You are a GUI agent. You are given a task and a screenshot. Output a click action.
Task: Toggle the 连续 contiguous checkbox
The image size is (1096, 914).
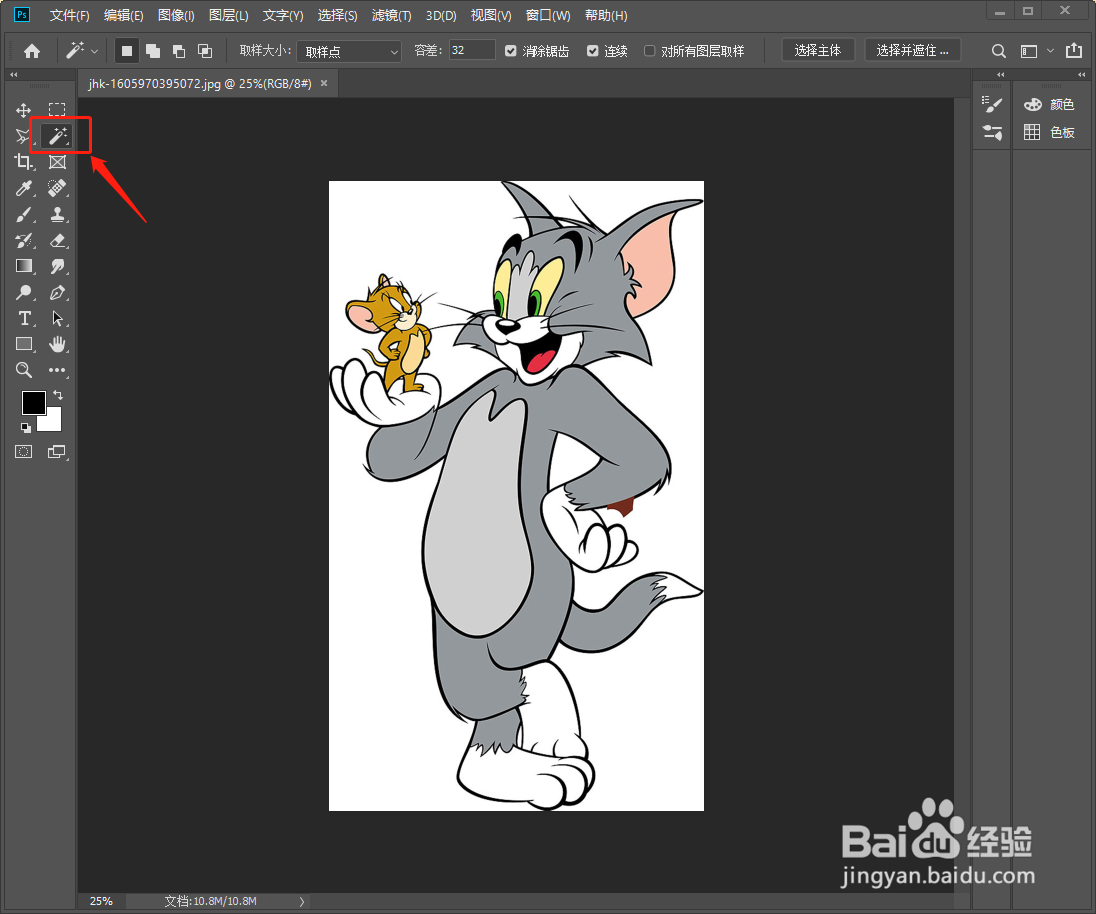point(593,51)
